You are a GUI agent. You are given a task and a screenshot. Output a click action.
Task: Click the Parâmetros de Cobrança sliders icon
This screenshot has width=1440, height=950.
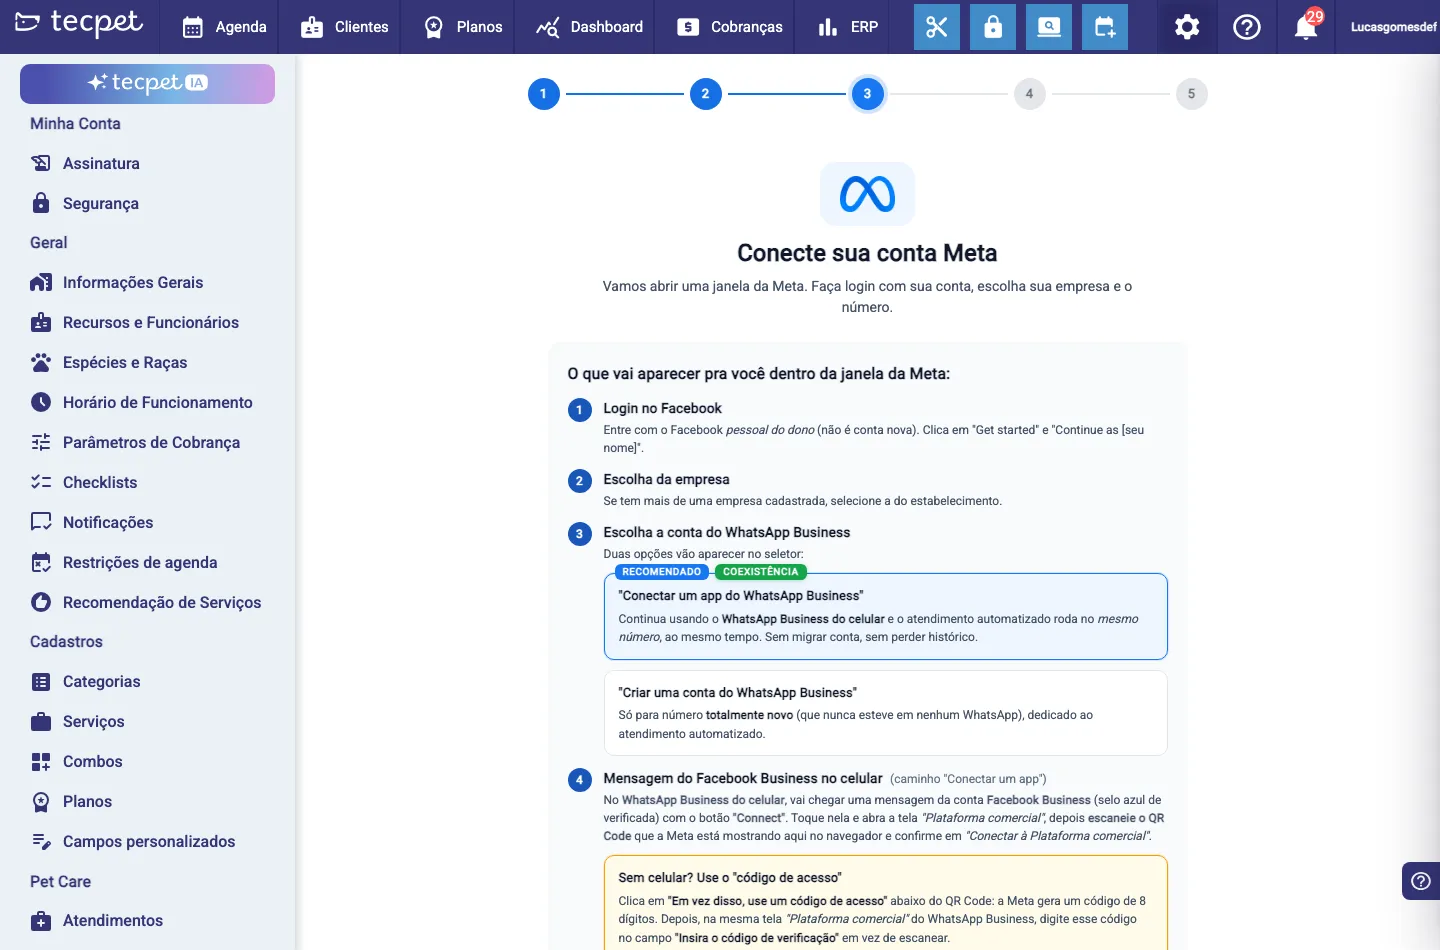41,443
